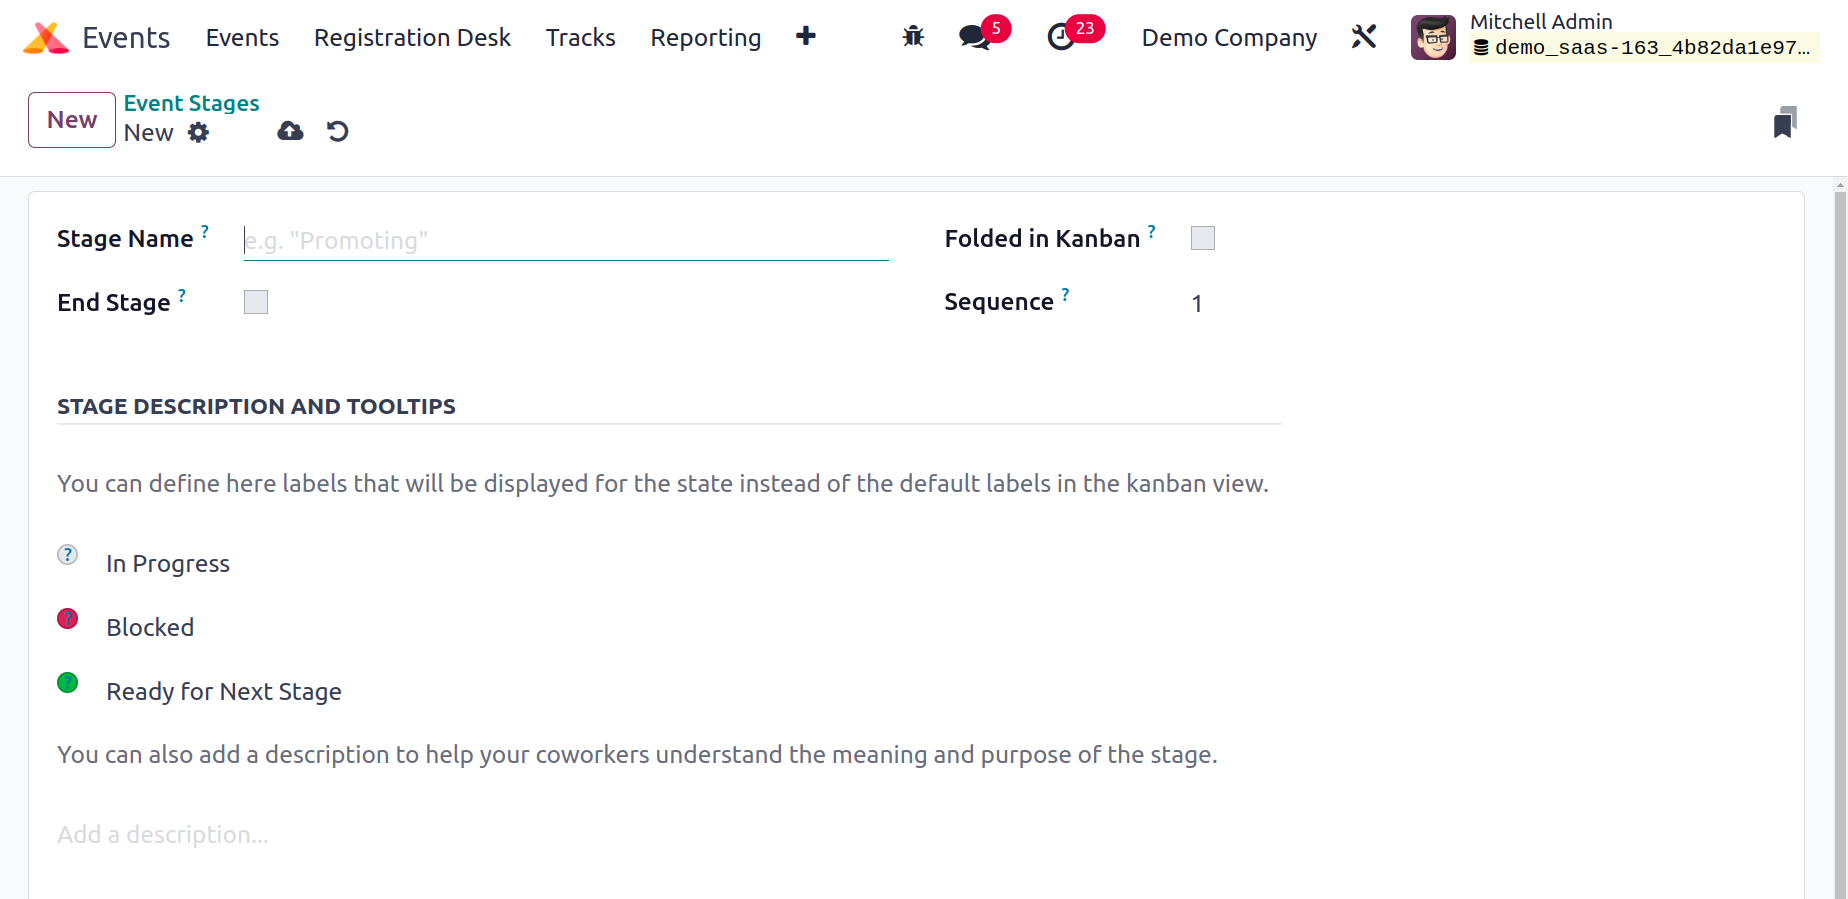Click the Events app logo icon
The height and width of the screenshot is (899, 1848).
tap(46, 37)
